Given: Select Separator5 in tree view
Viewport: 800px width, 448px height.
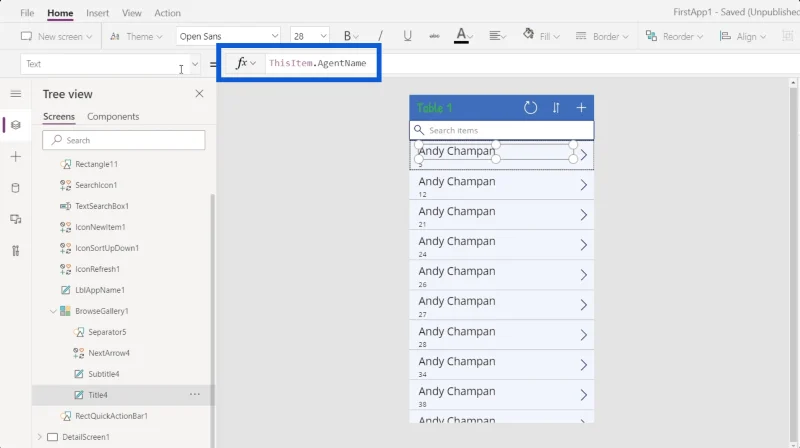Looking at the screenshot, I should pyautogui.click(x=107, y=332).
